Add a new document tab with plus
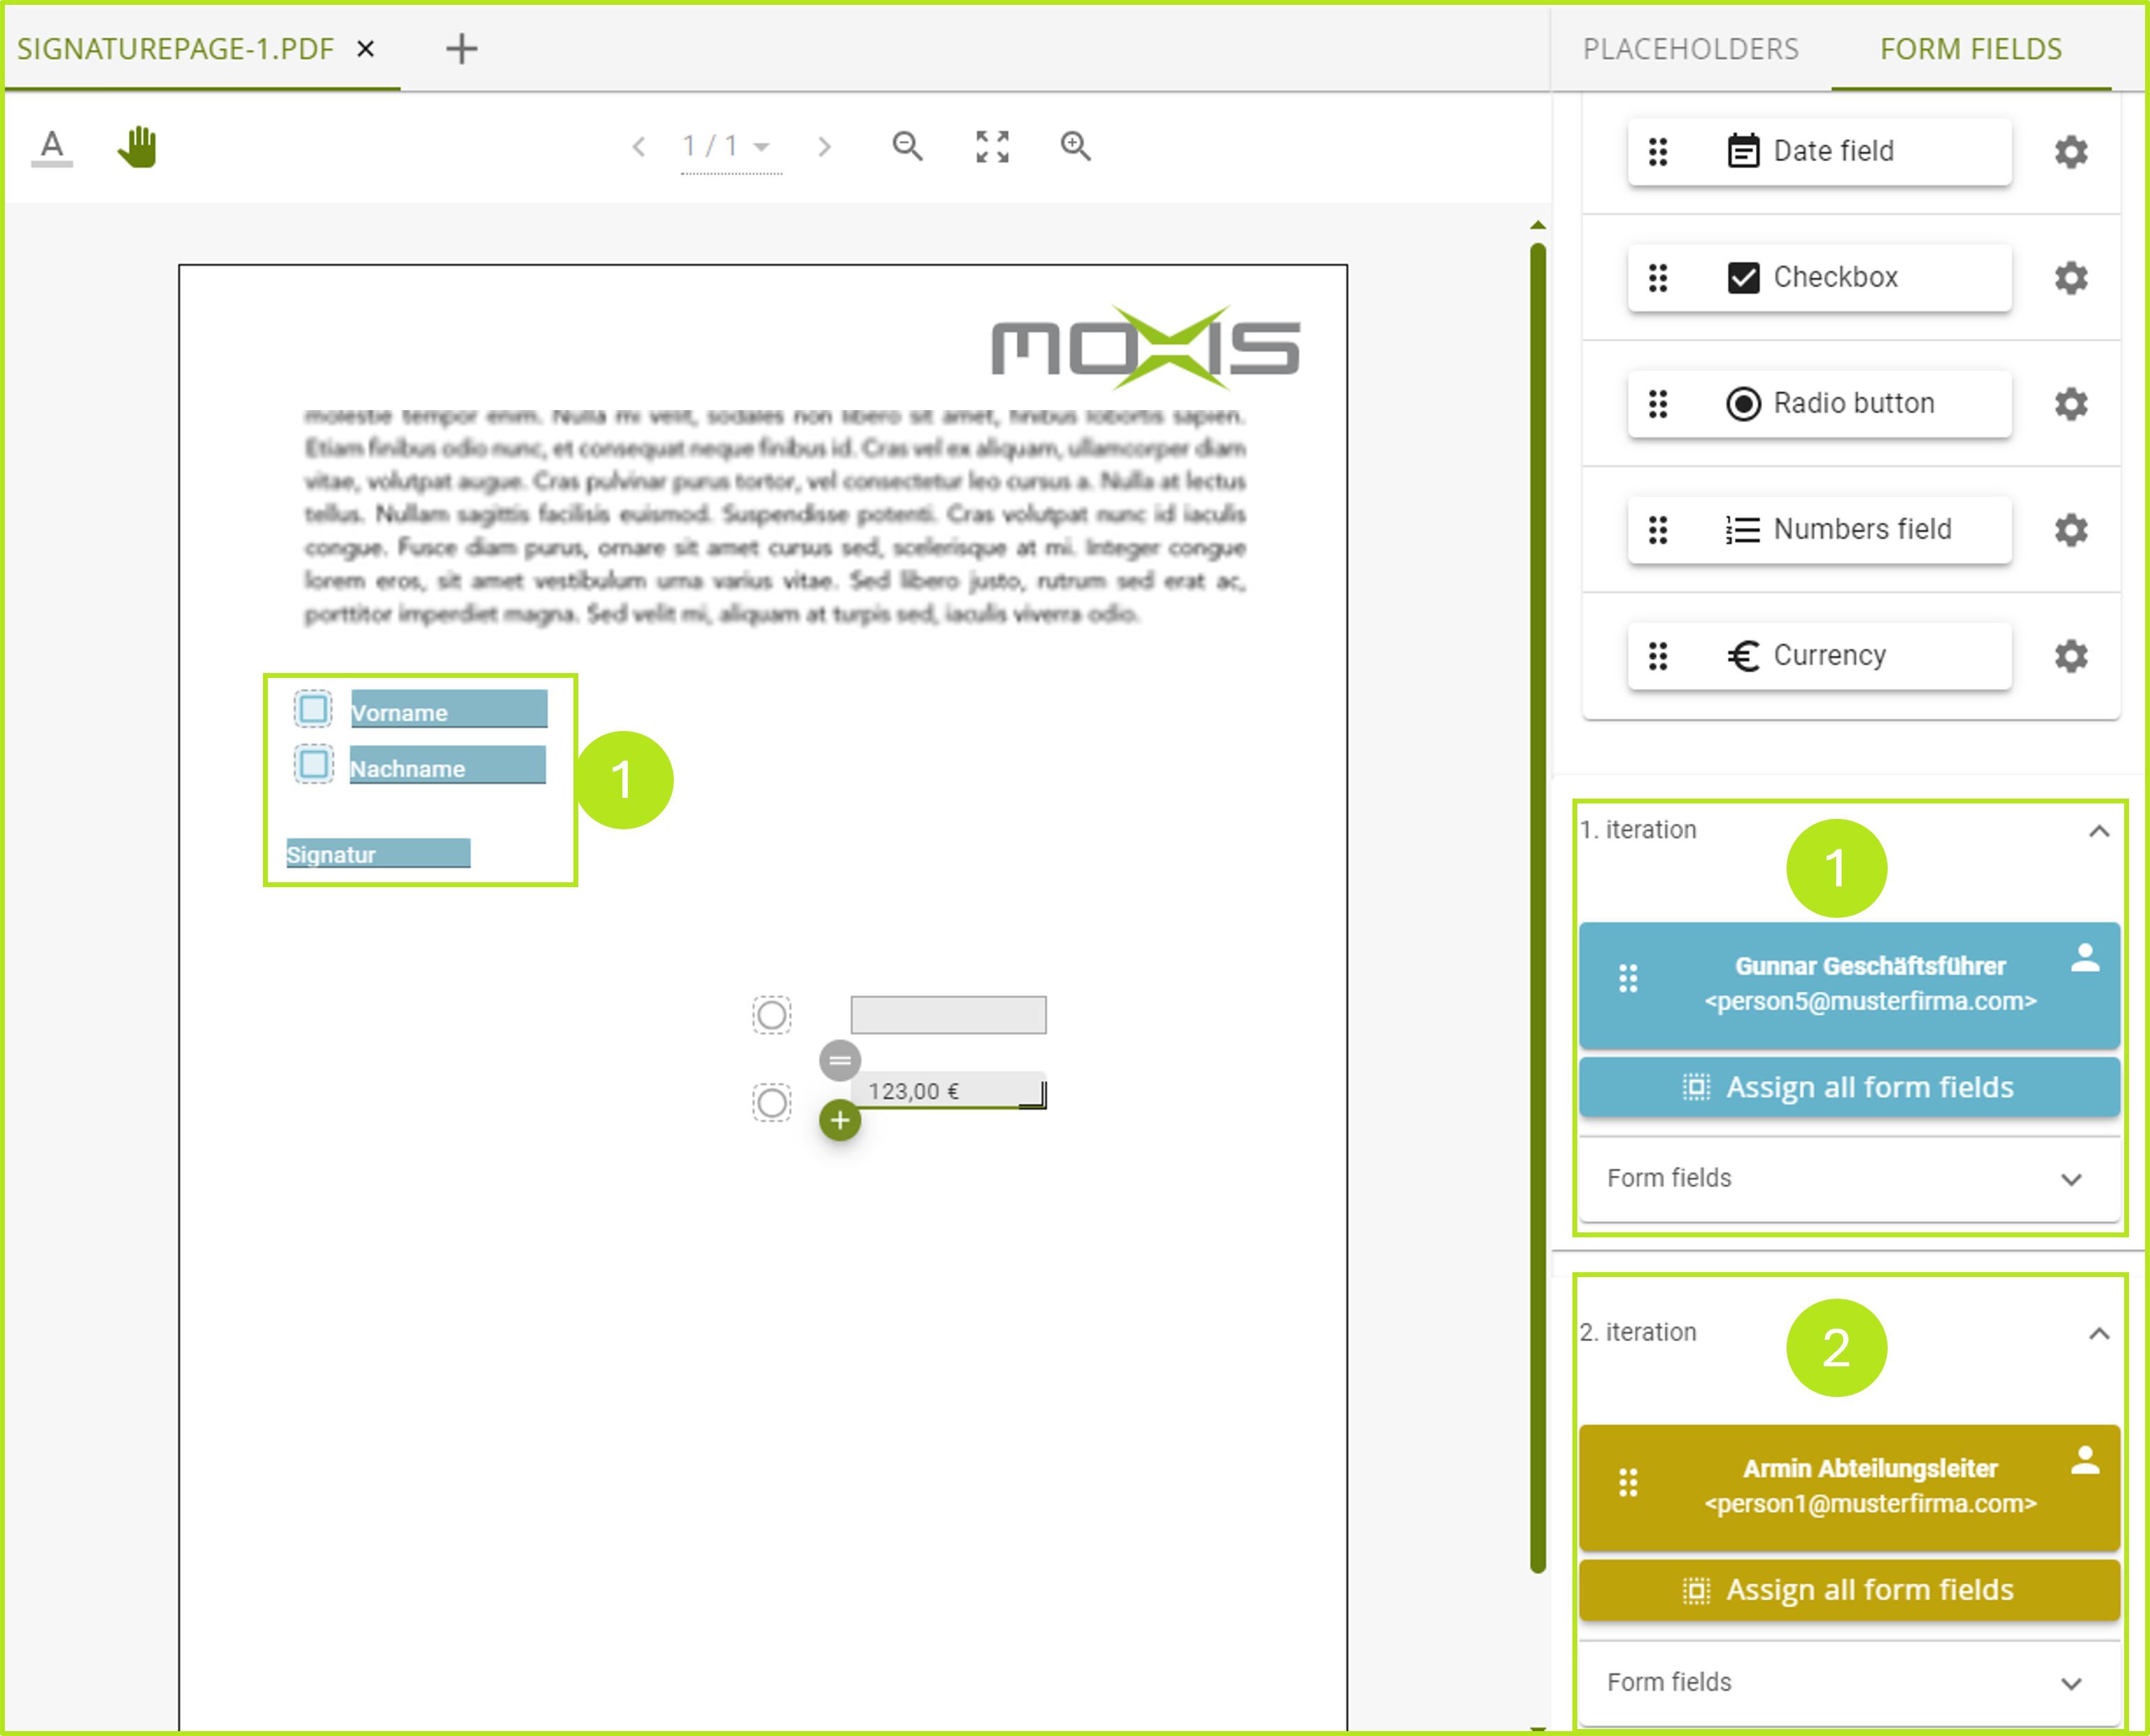Screen dimensions: 2150x1736 (x=461, y=49)
